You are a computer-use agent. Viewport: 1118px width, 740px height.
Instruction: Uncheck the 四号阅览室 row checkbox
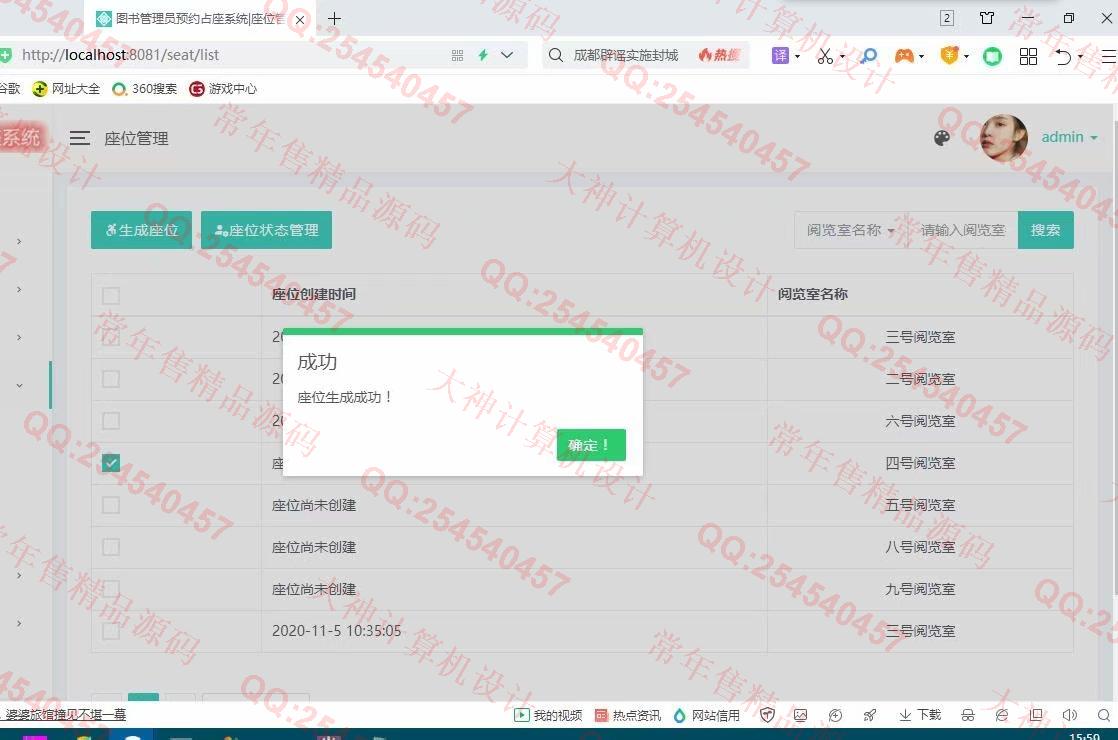coord(111,463)
